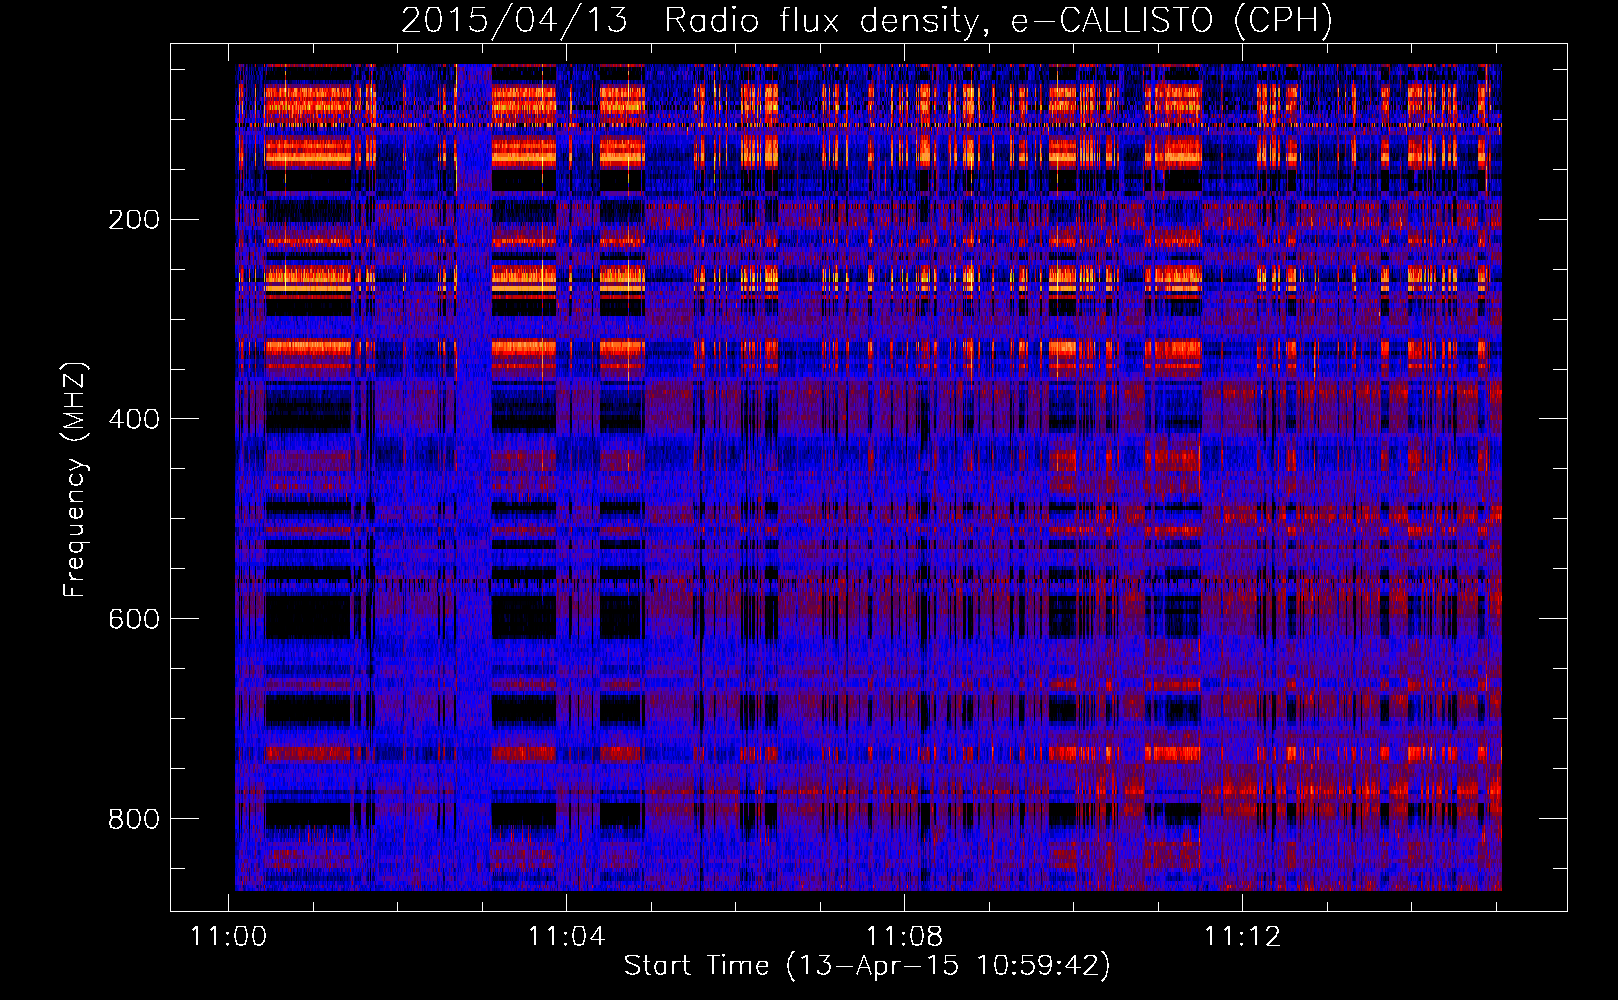Click the 400 frequency tick label

[x=134, y=419]
